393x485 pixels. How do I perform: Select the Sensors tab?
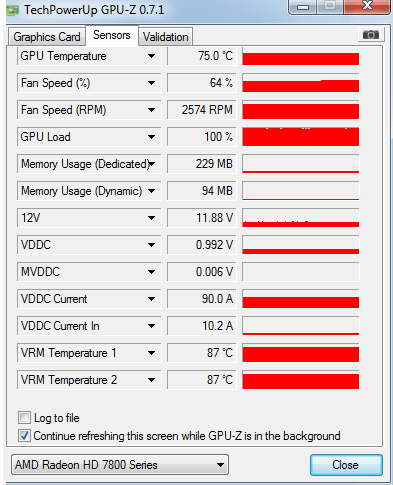tap(112, 35)
